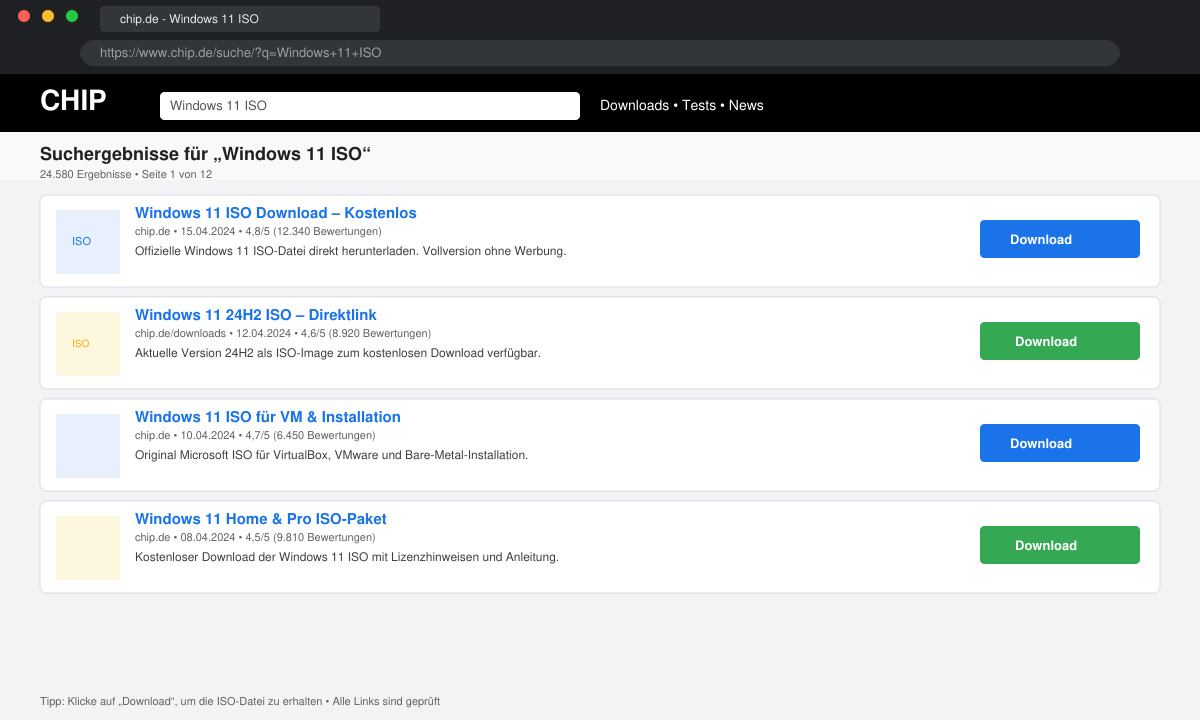This screenshot has width=1200, height=720.
Task: Open the Downloads • Tests • News navigation
Action: click(x=681, y=105)
